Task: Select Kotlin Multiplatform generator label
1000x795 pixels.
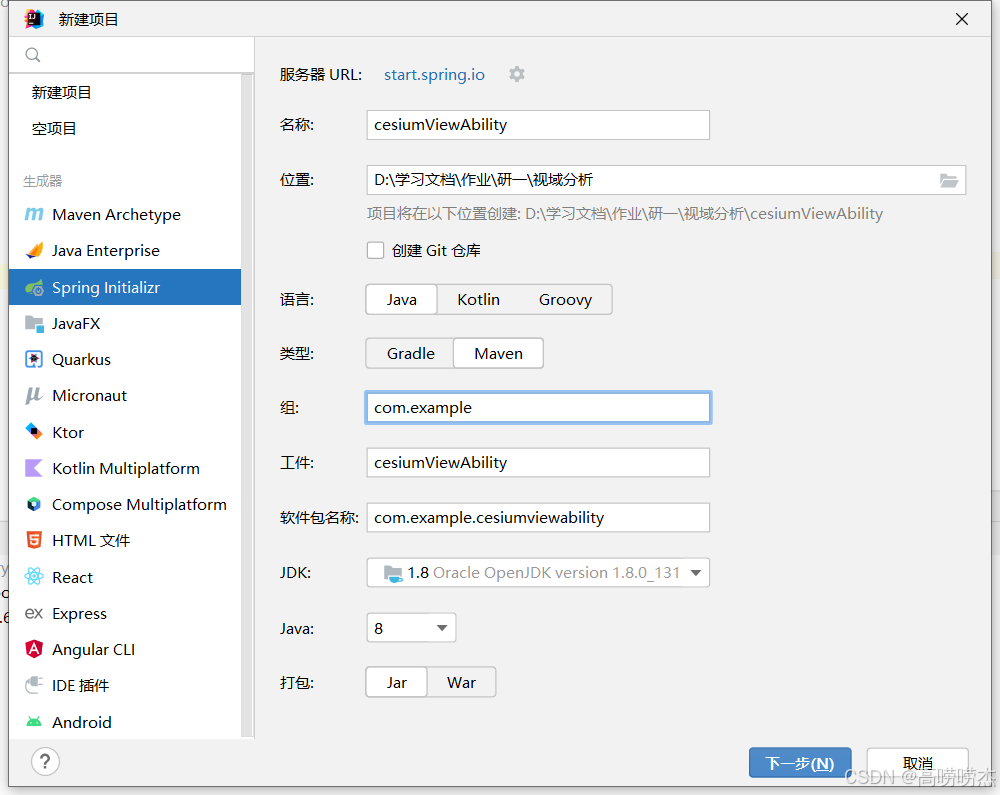Action: tap(126, 469)
